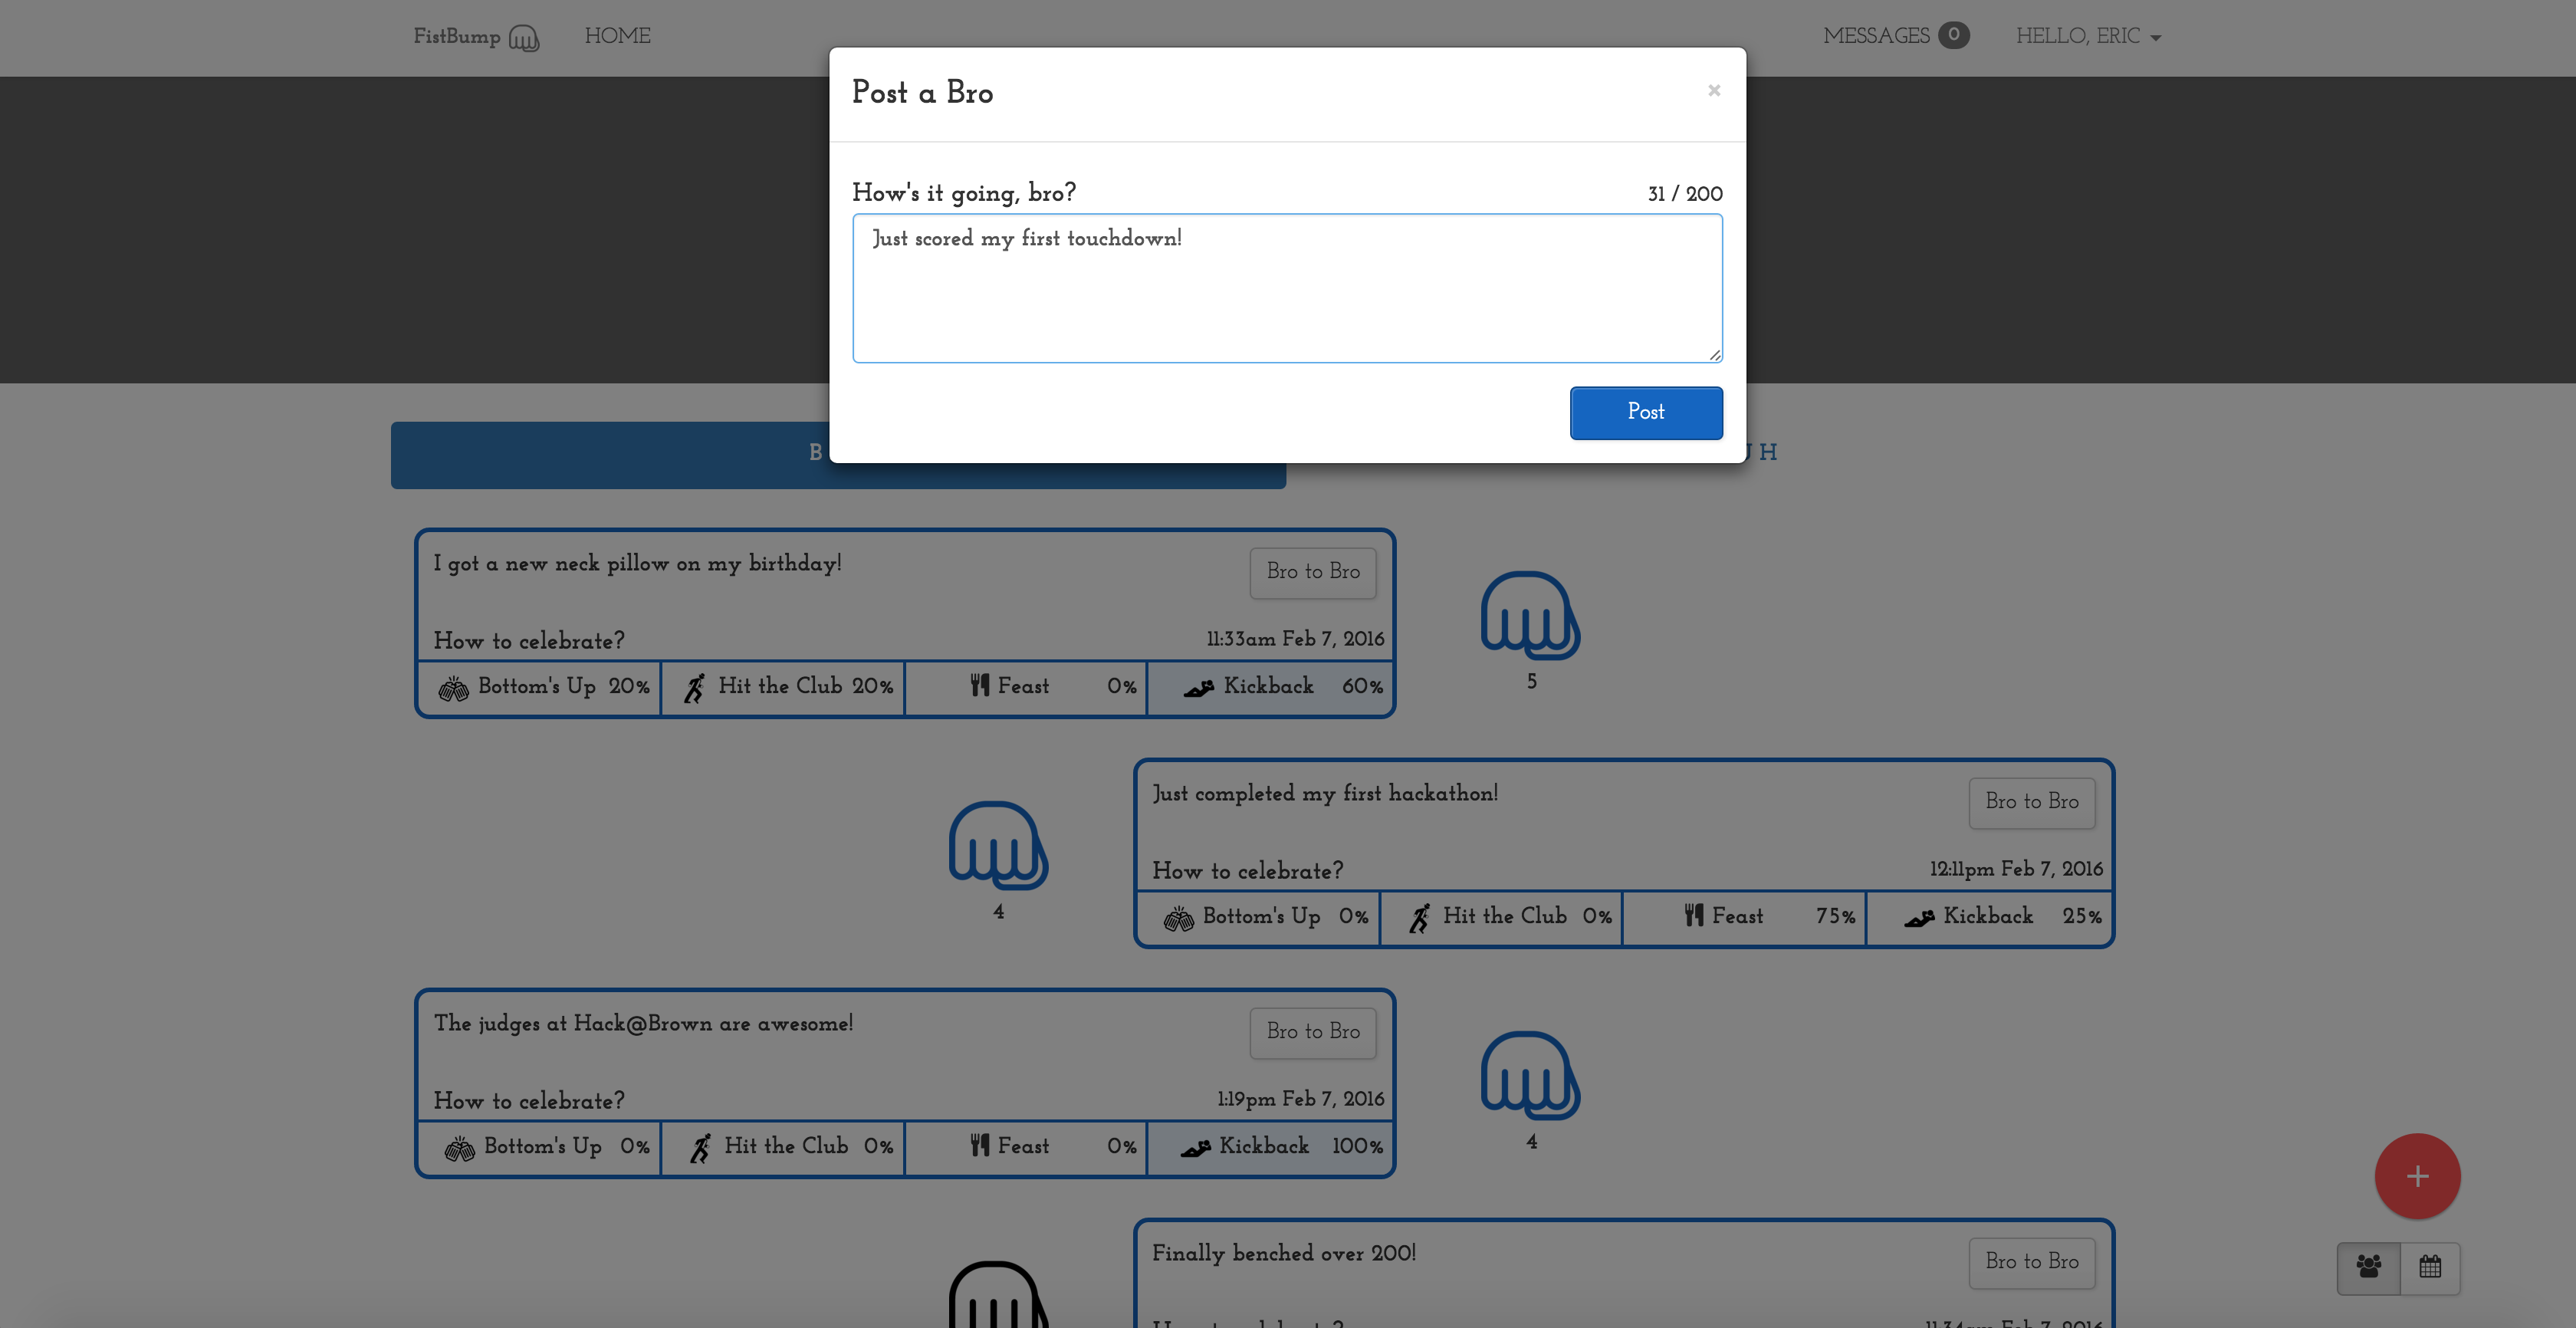Image resolution: width=2576 pixels, height=1328 pixels.
Task: Open the group people icon view
Action: click(x=2368, y=1267)
